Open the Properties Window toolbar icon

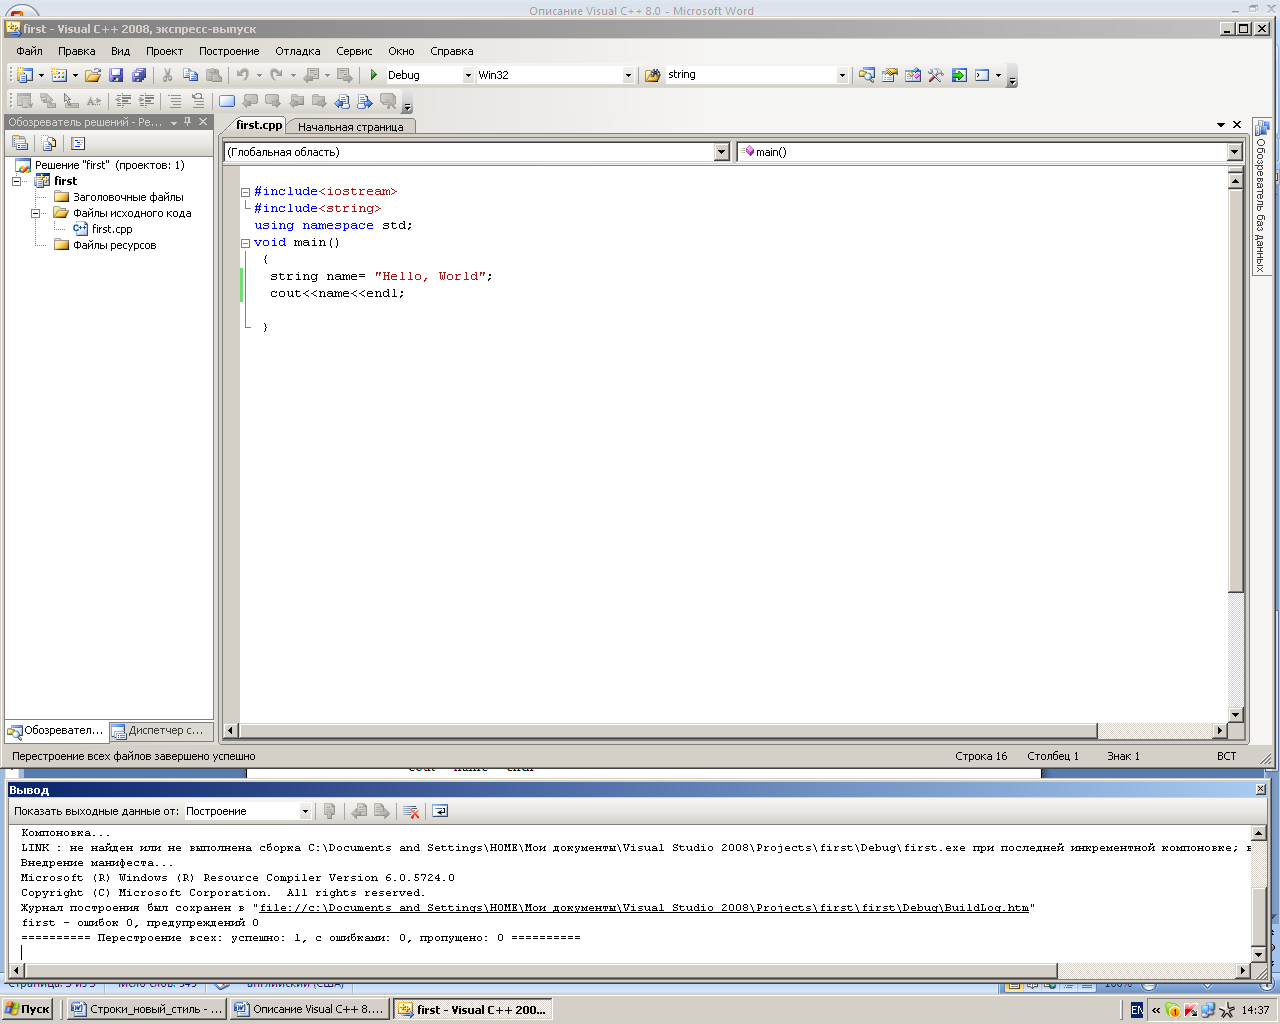click(889, 75)
